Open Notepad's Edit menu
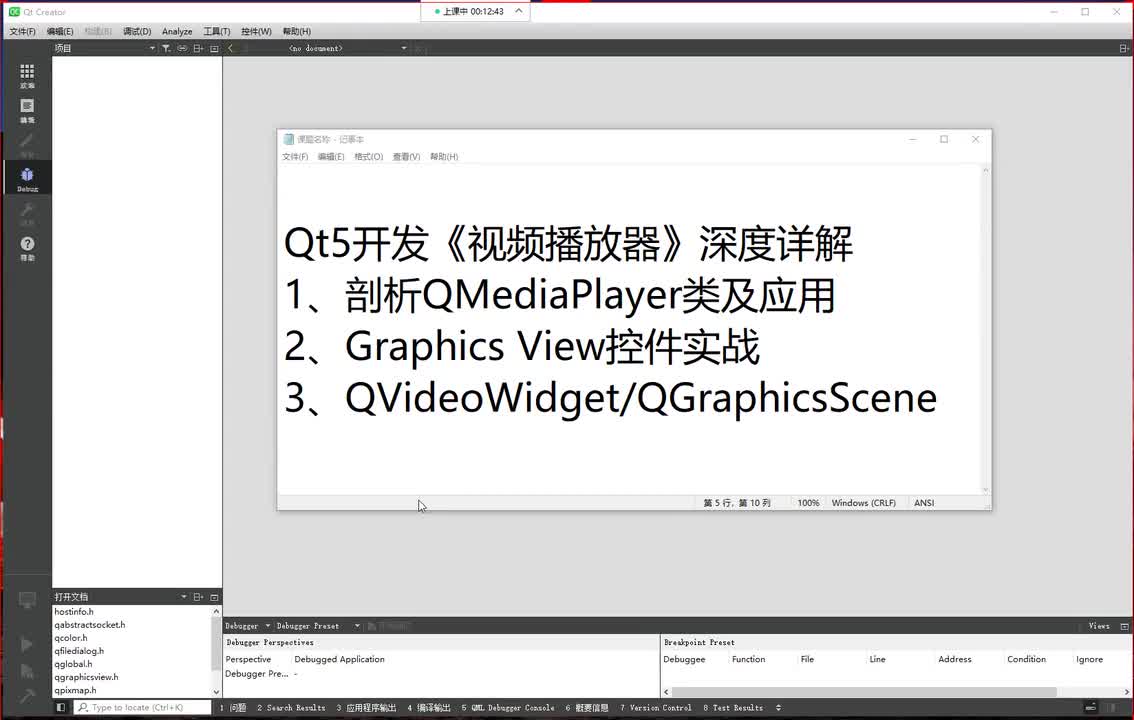 331,157
